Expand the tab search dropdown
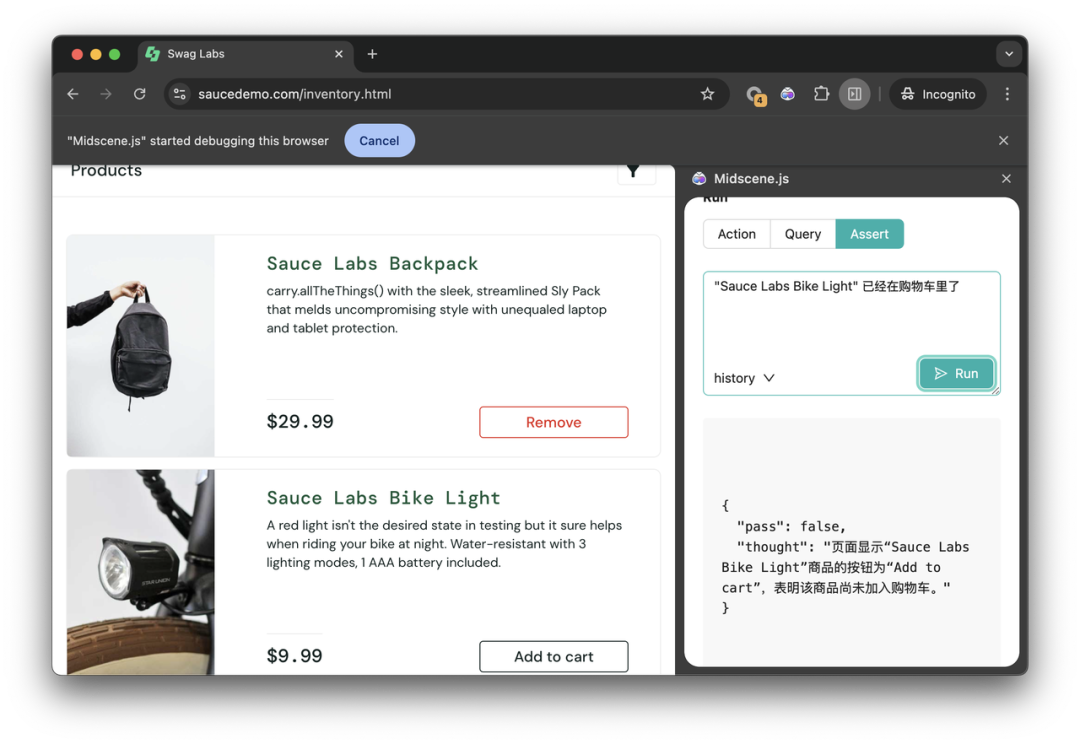Image resolution: width=1080 pixels, height=744 pixels. click(x=1008, y=54)
